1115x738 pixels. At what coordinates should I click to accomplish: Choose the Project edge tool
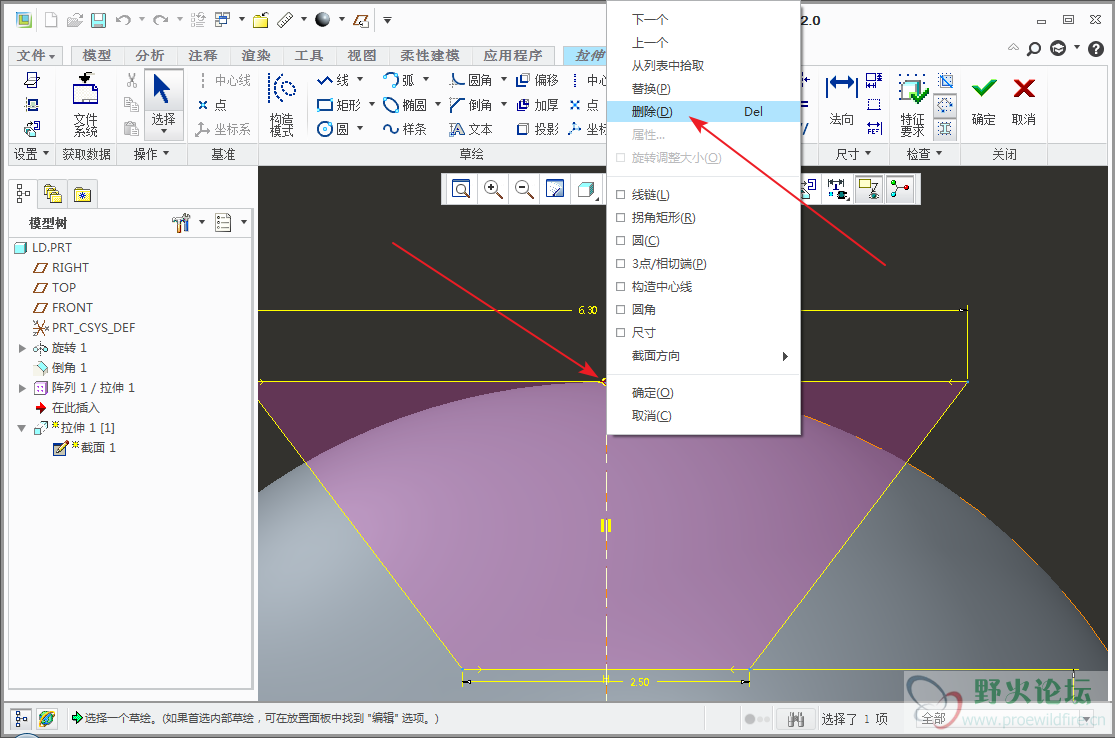[538, 129]
